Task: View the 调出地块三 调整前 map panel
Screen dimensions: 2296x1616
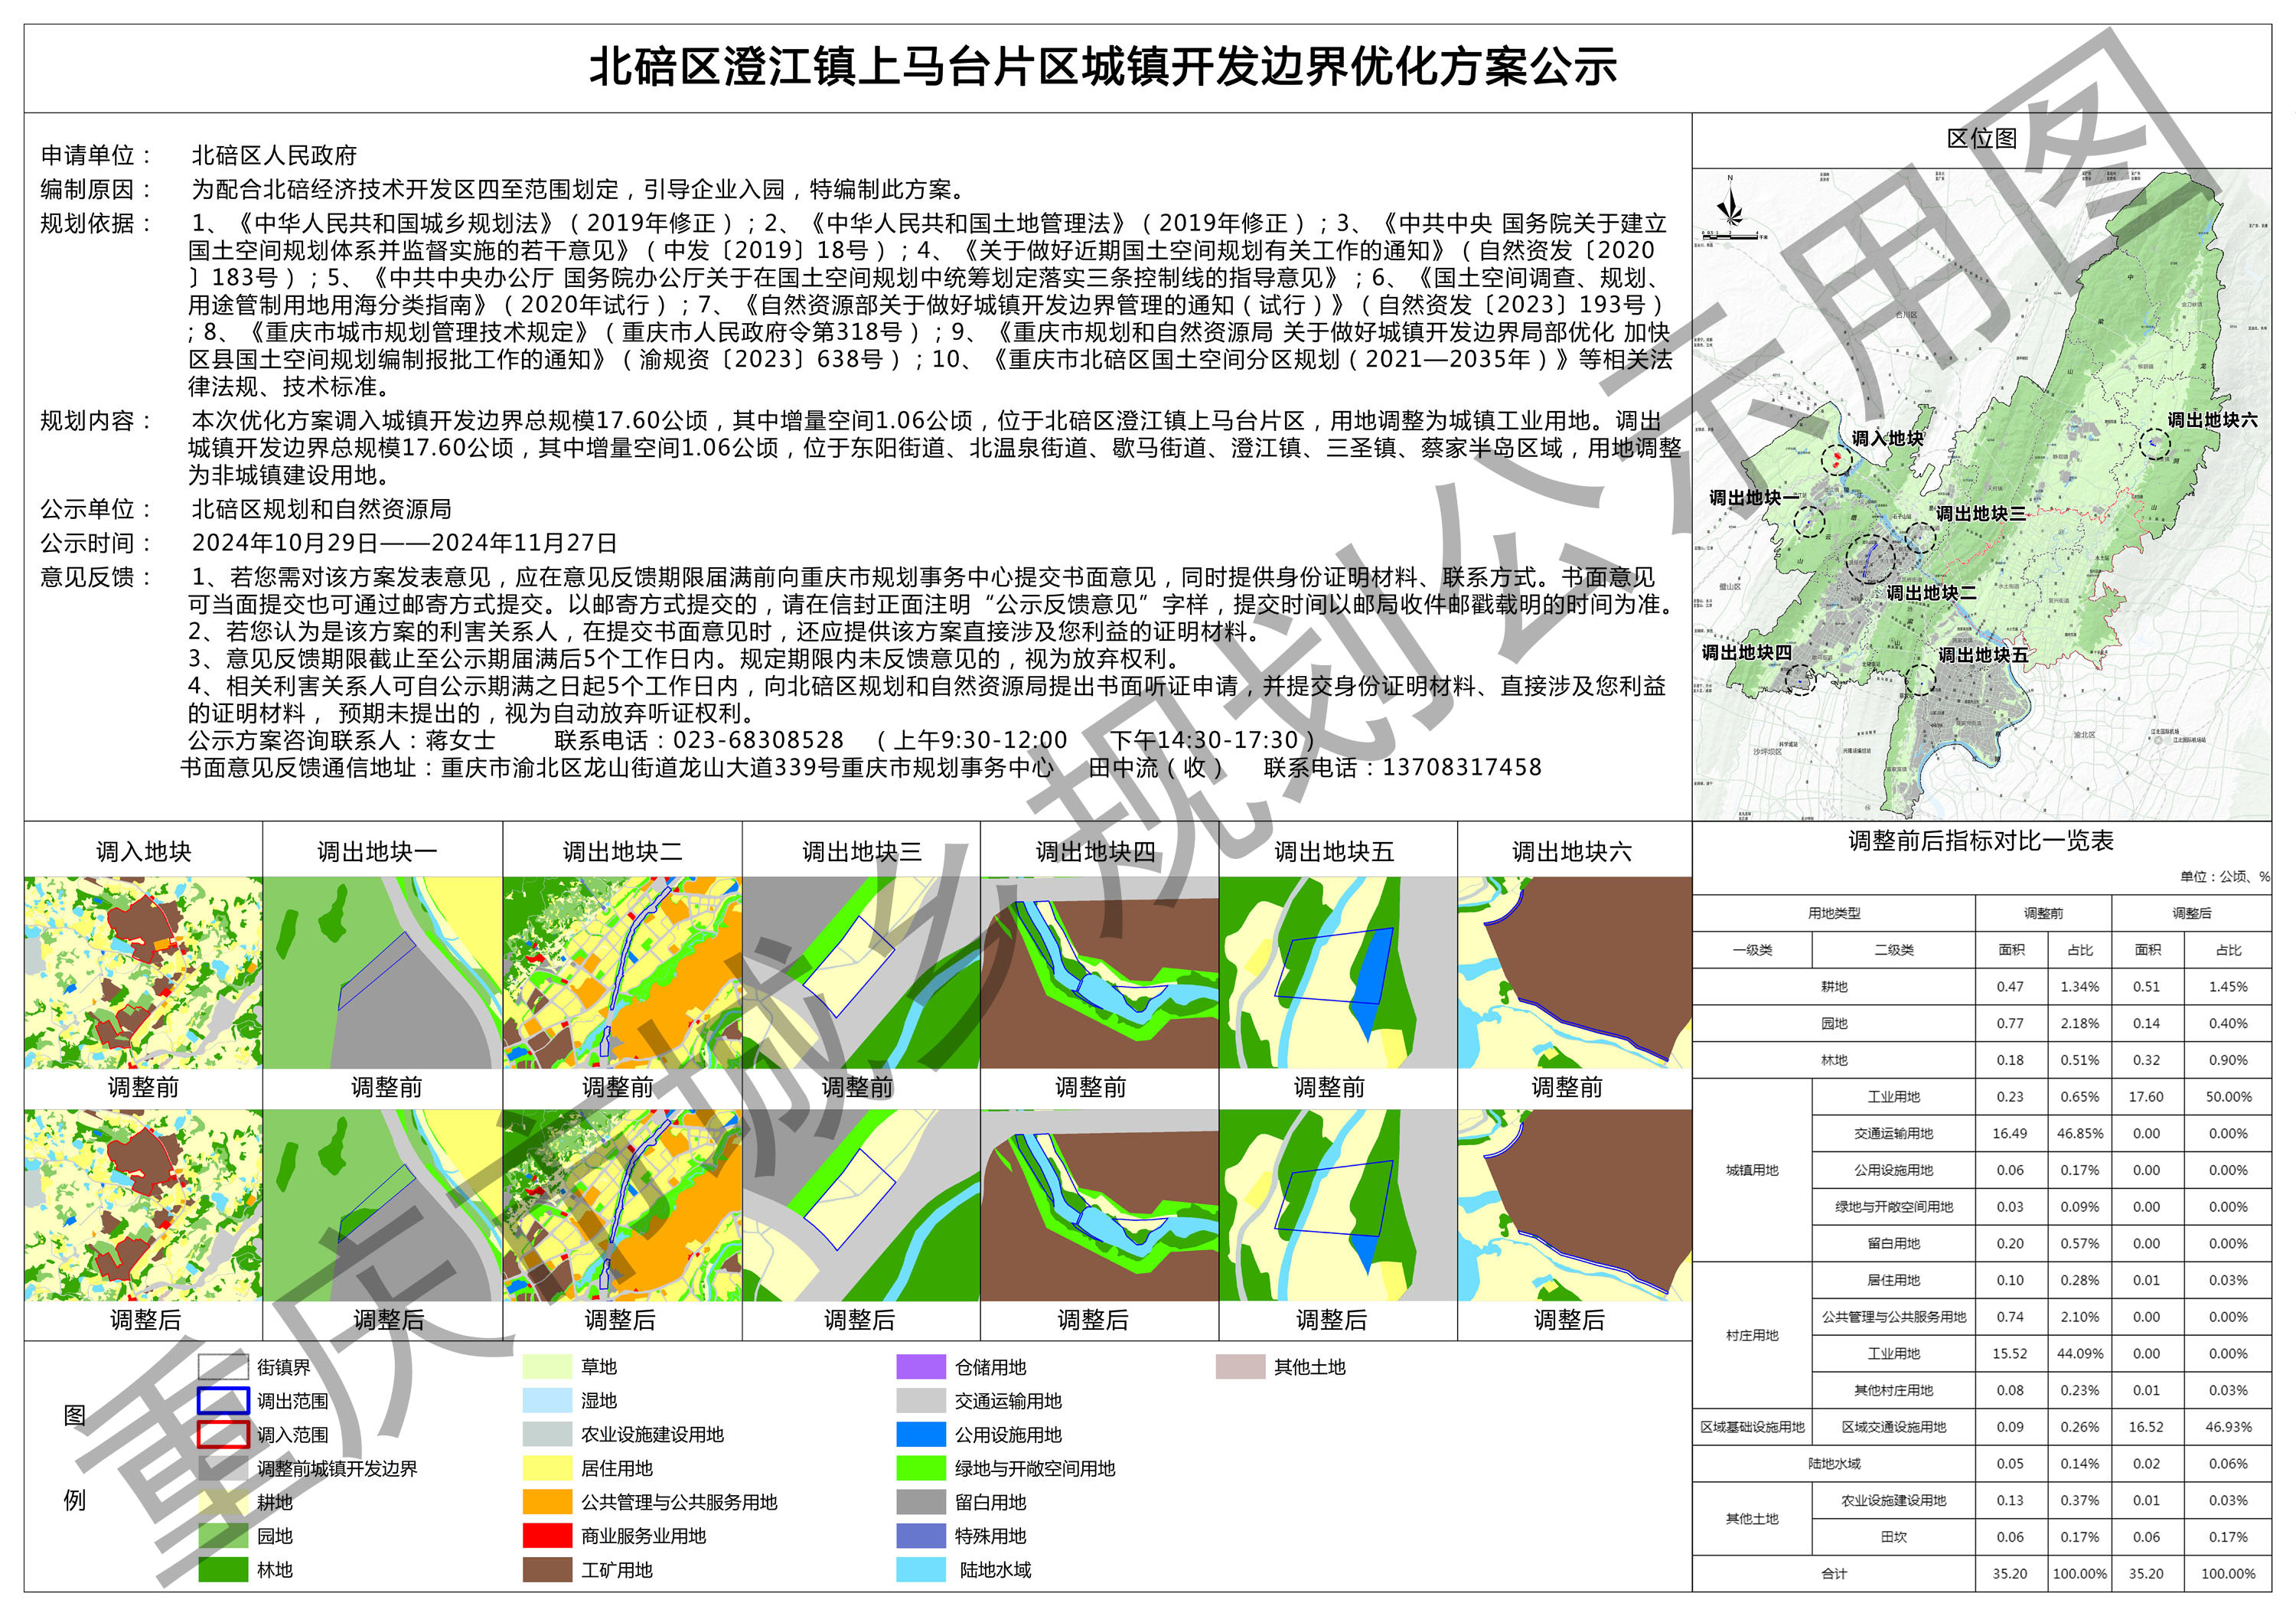Action: tap(861, 973)
